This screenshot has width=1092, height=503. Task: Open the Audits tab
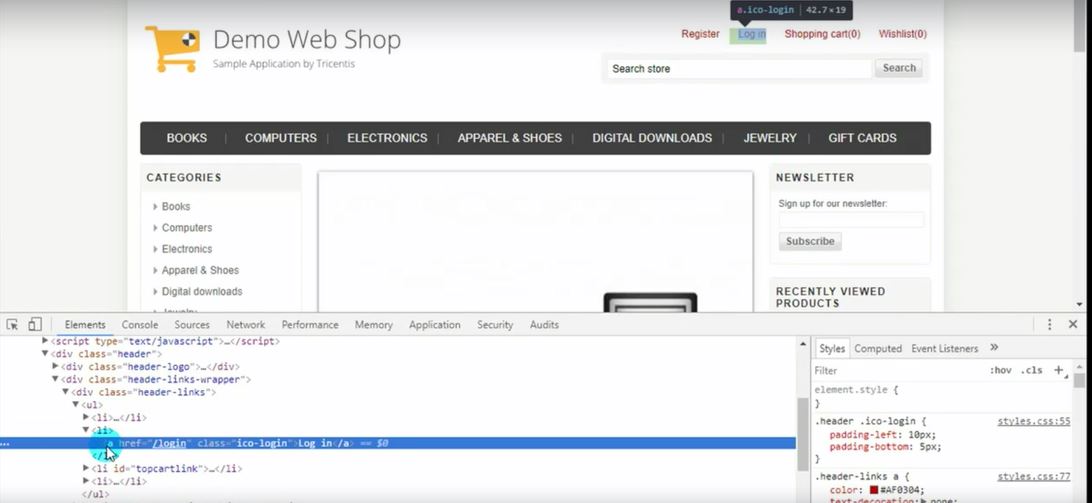[544, 325]
